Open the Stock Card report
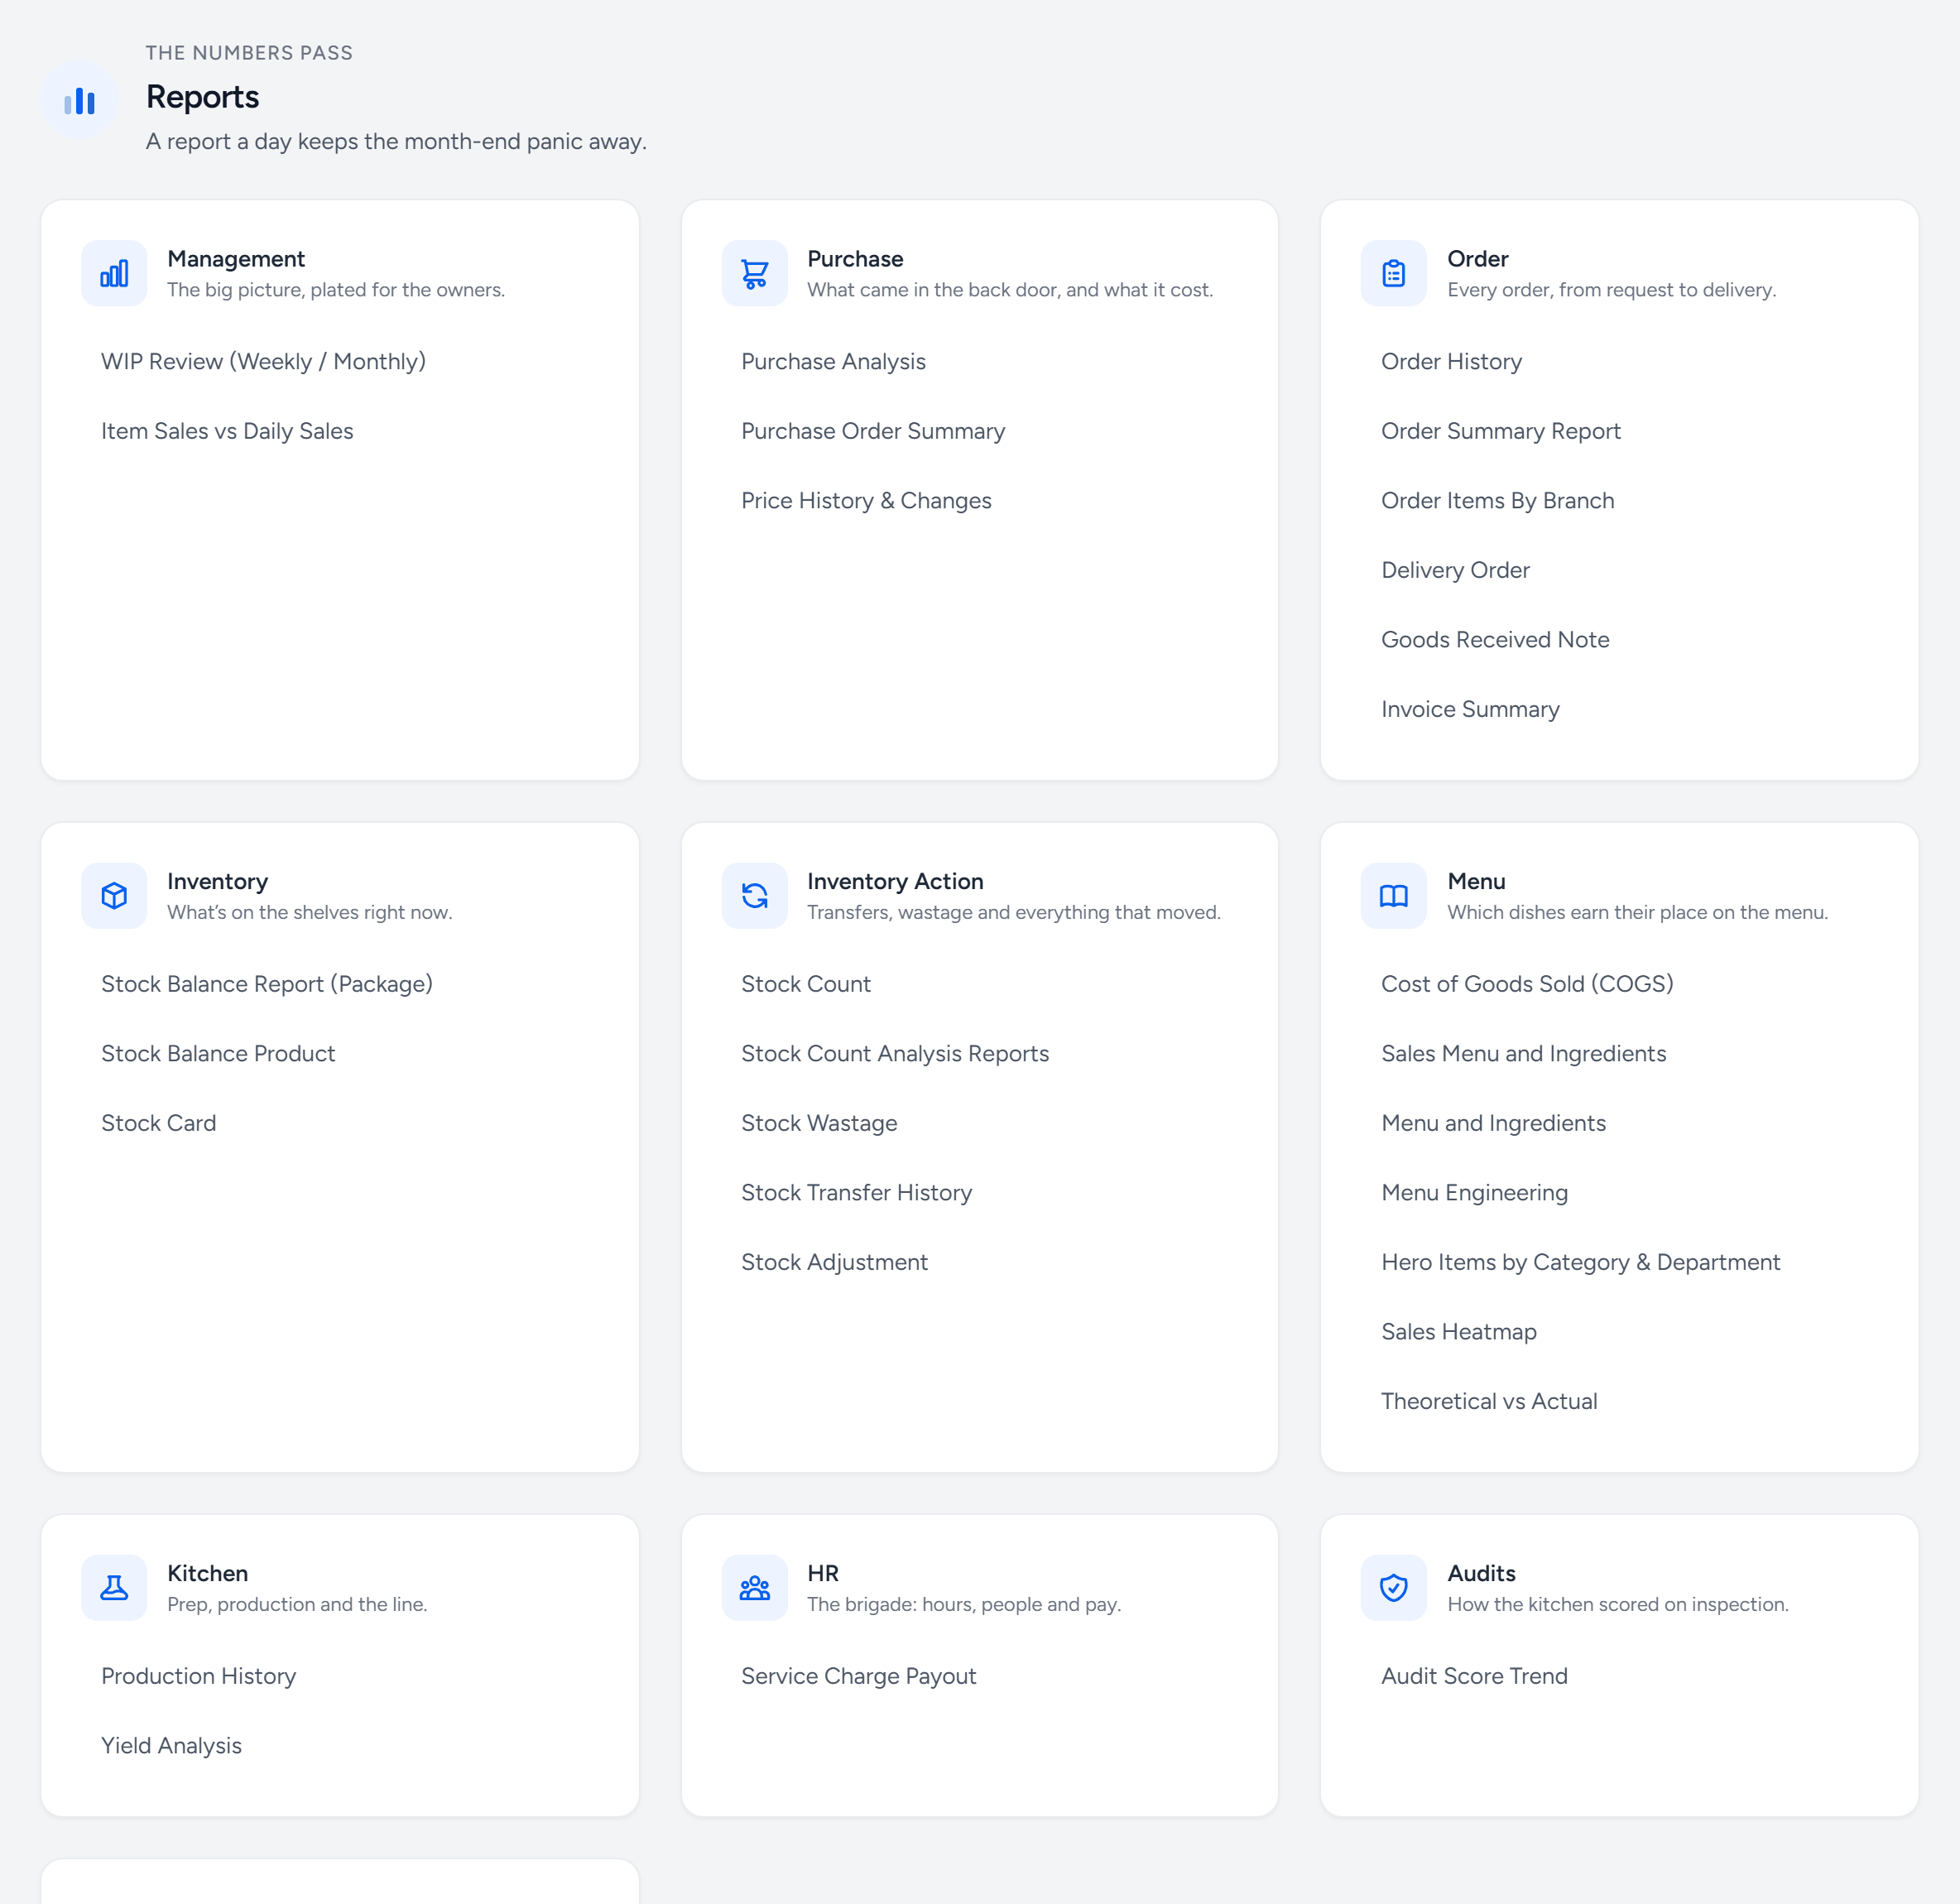The width and height of the screenshot is (1960, 1904). point(158,1123)
